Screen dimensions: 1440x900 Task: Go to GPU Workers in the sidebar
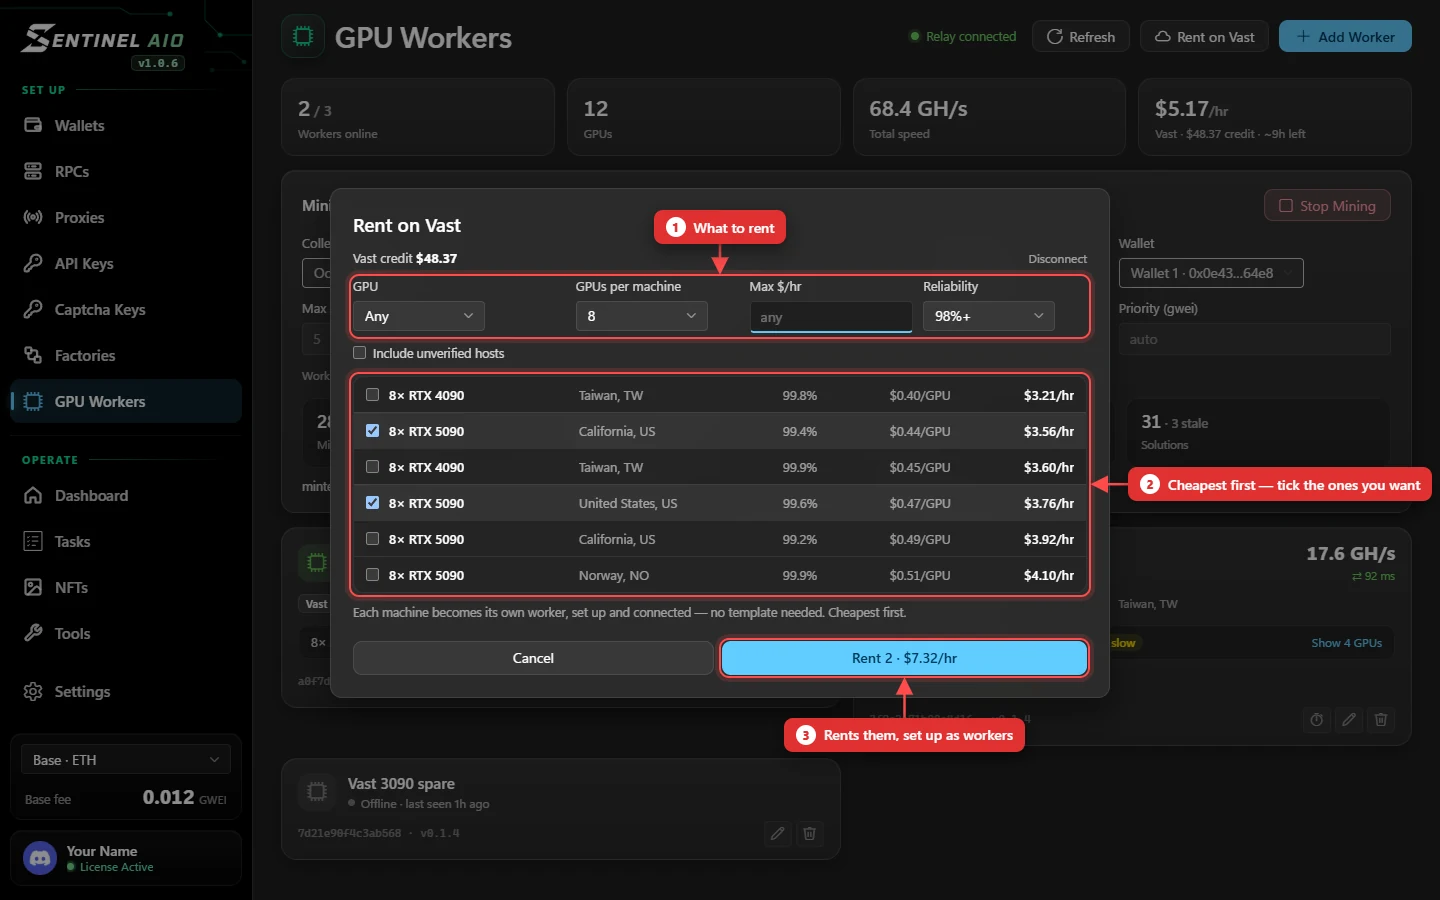126,401
